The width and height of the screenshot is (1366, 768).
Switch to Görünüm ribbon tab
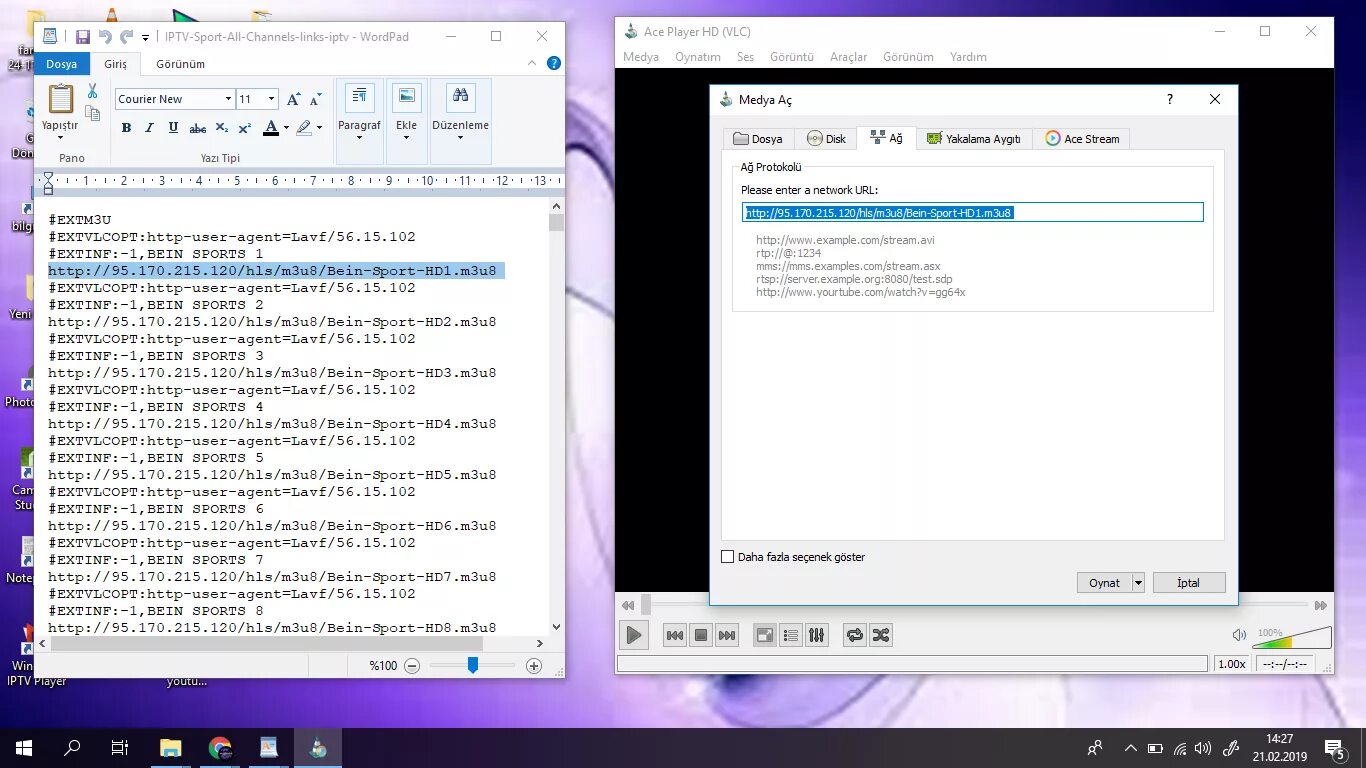click(180, 64)
